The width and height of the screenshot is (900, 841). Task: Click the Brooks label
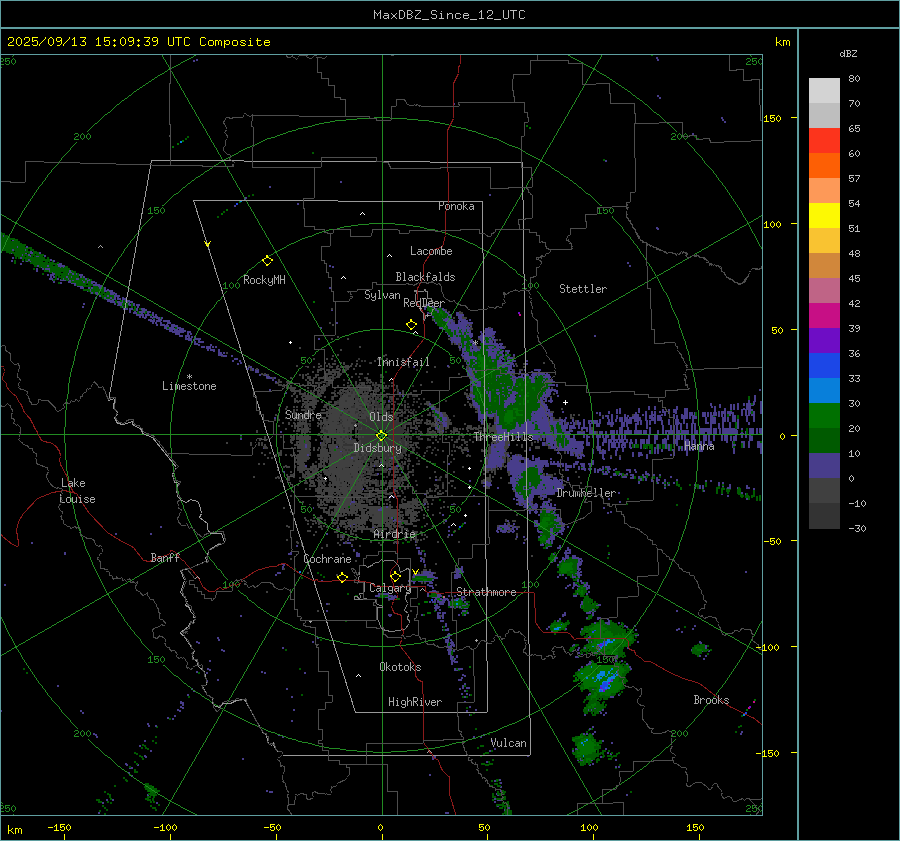click(711, 700)
